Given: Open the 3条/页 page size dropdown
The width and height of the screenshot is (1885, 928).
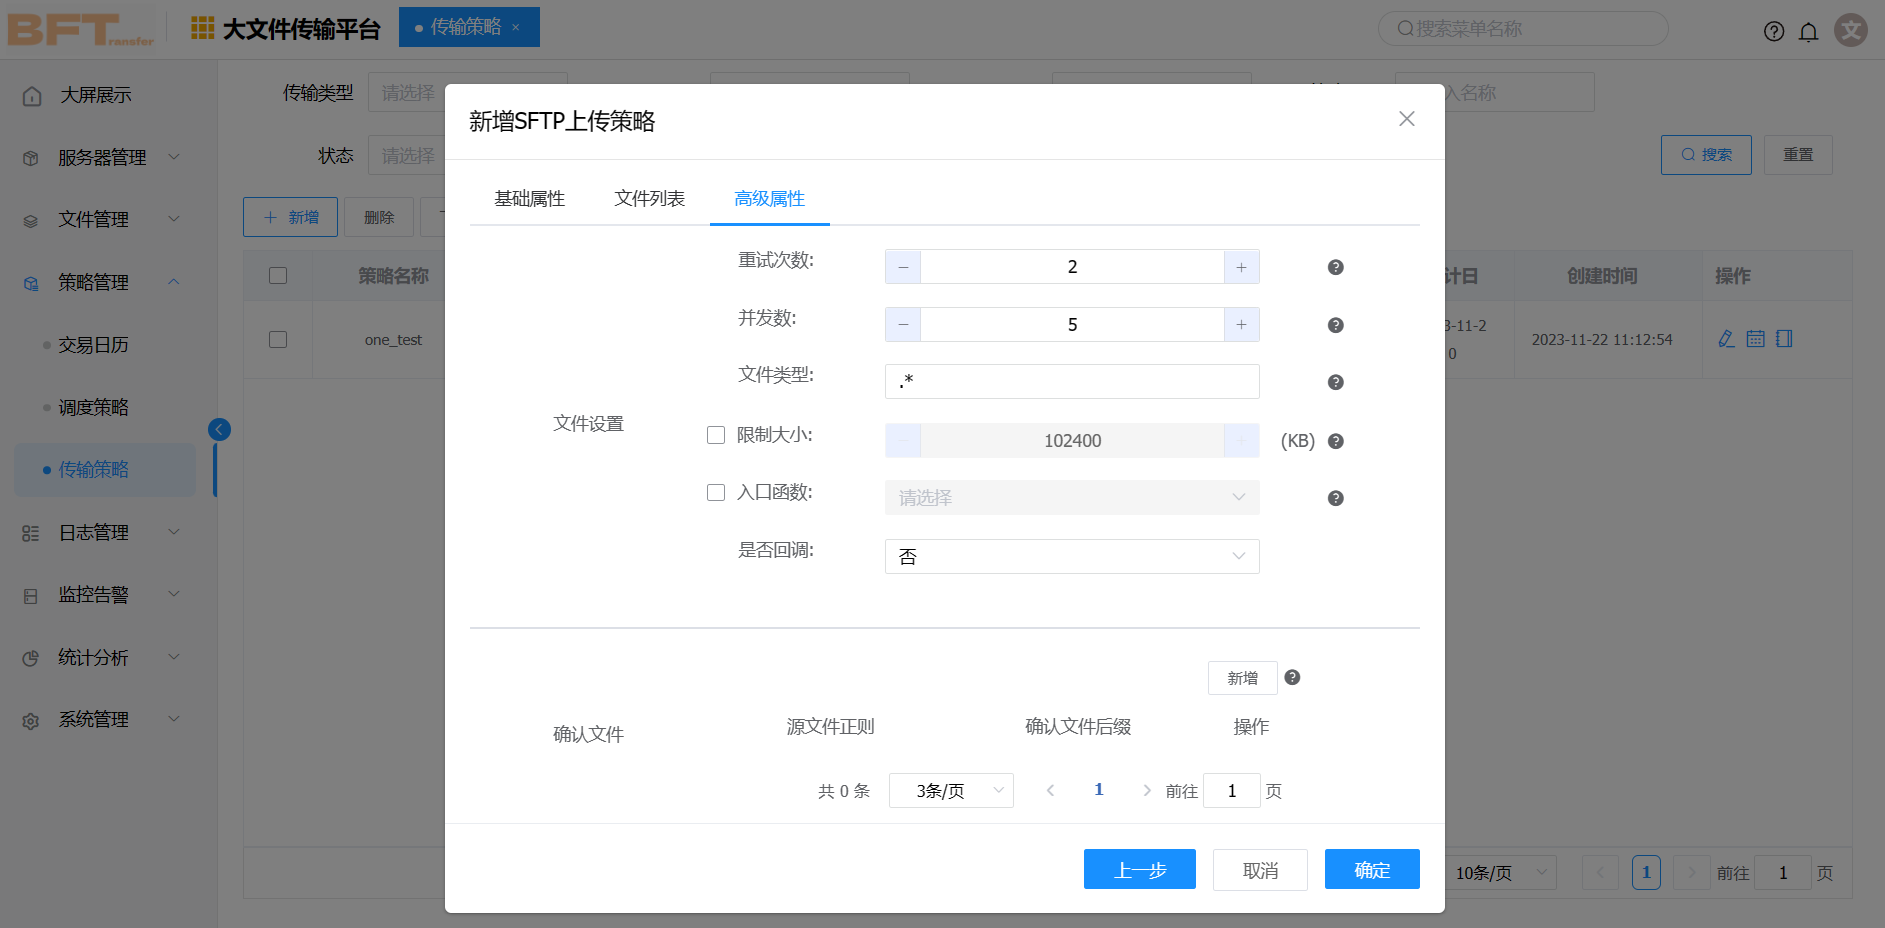Looking at the screenshot, I should [950, 791].
